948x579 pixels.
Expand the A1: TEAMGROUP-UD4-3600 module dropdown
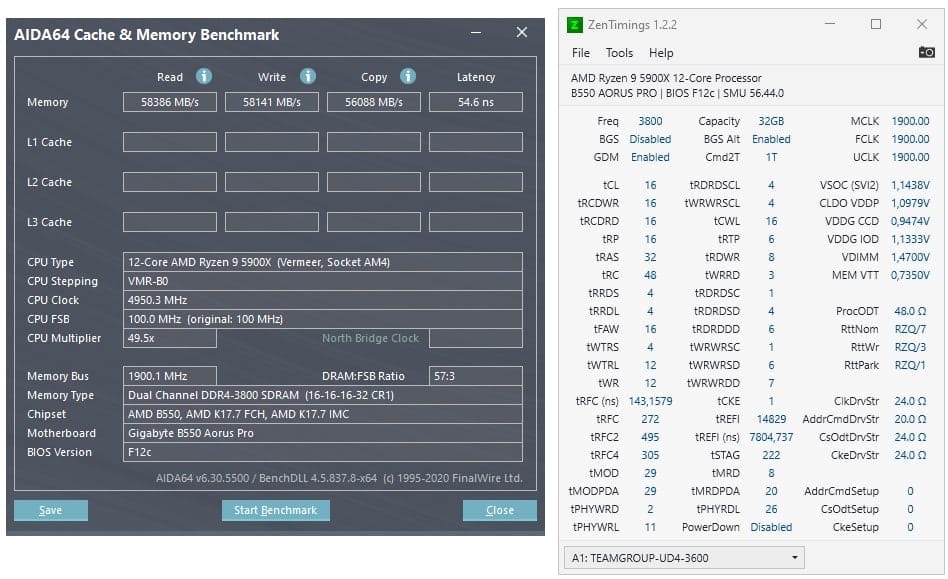click(x=684, y=557)
